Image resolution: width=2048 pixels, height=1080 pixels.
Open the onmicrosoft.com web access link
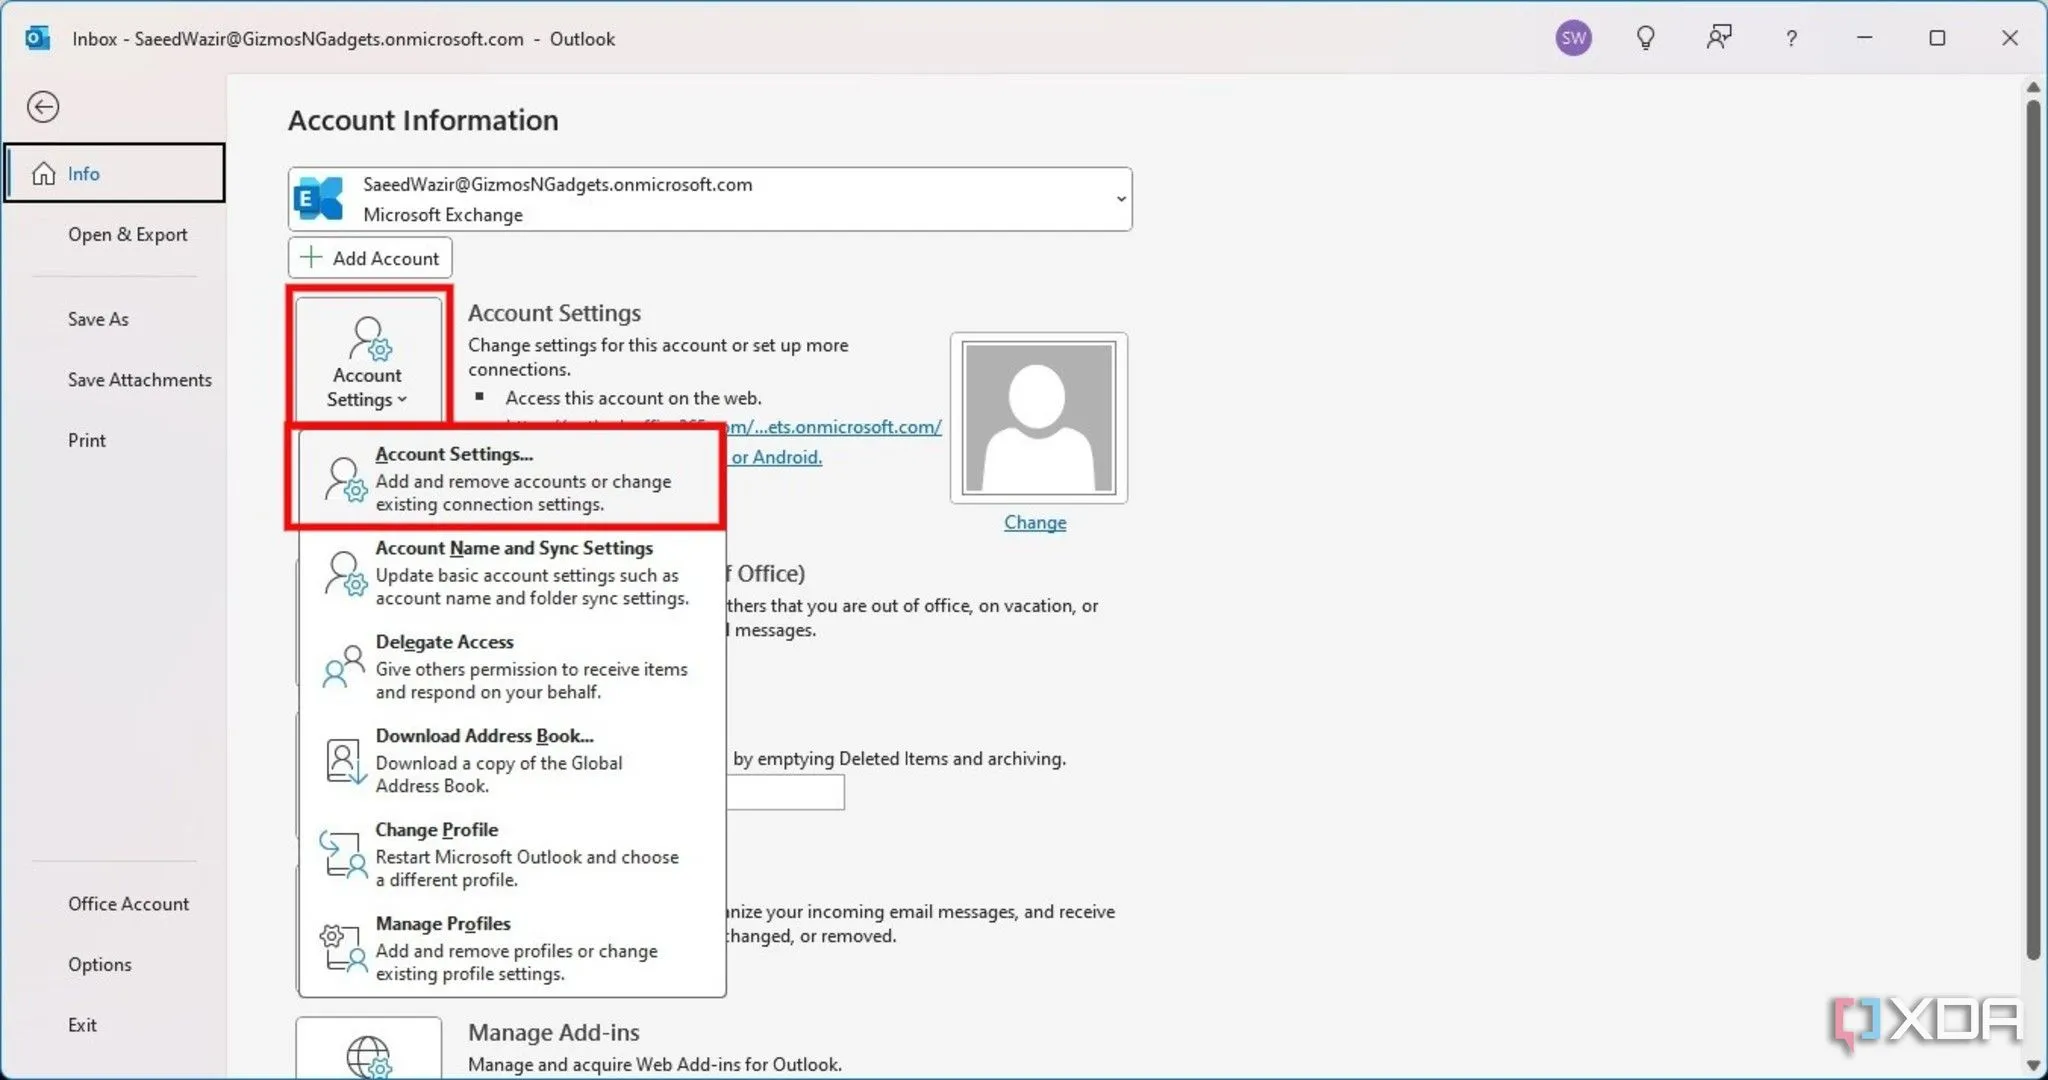coord(836,427)
